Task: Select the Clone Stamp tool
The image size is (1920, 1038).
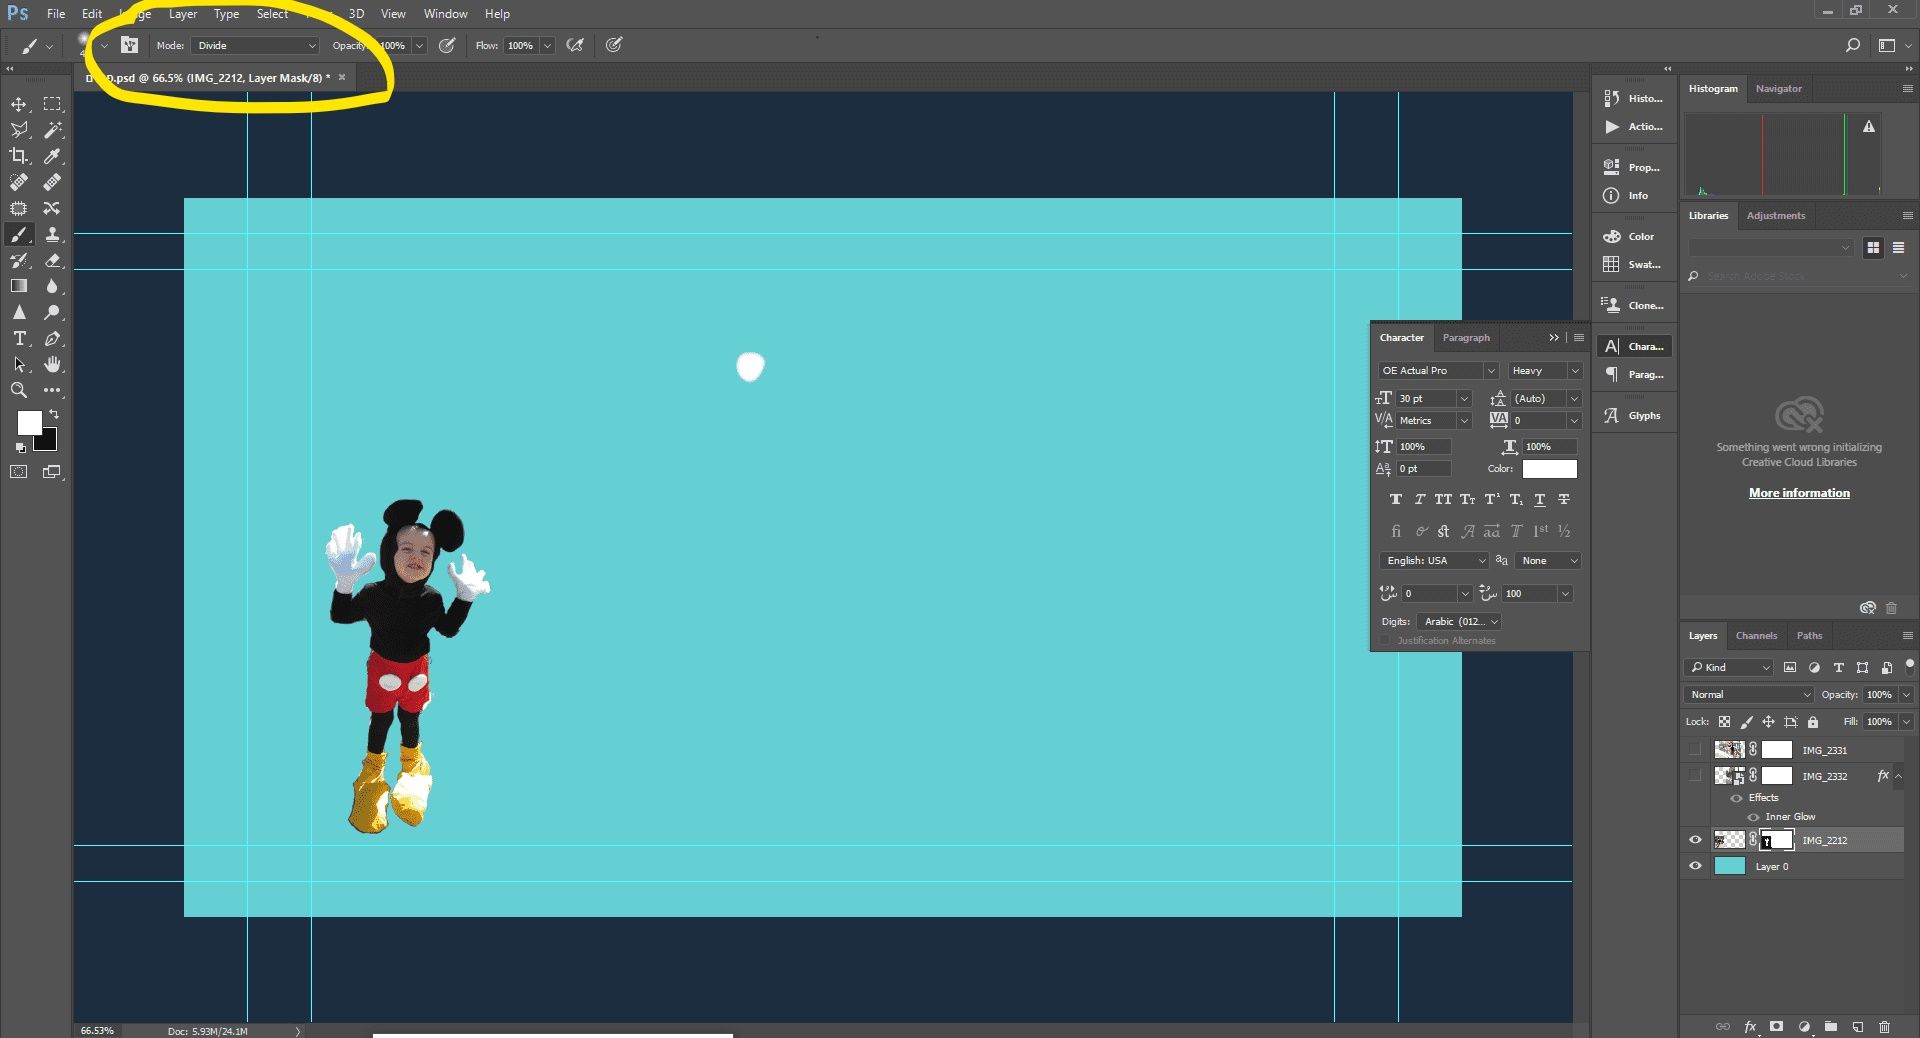Action: pos(52,234)
